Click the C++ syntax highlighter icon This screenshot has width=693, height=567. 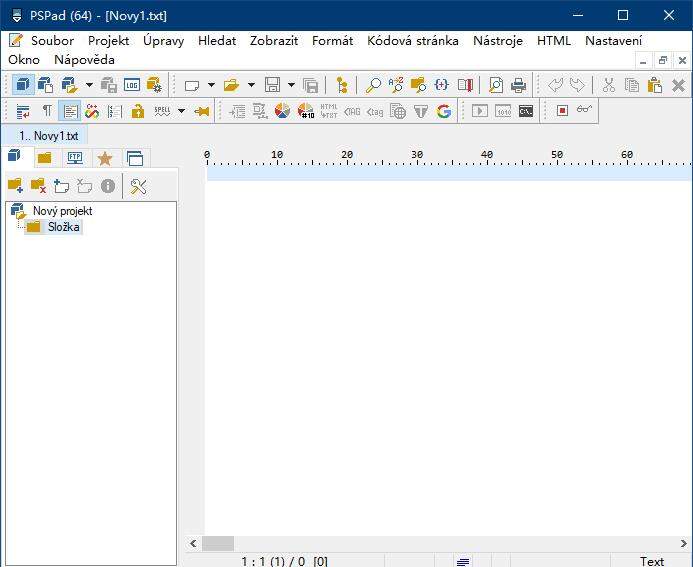coord(92,111)
